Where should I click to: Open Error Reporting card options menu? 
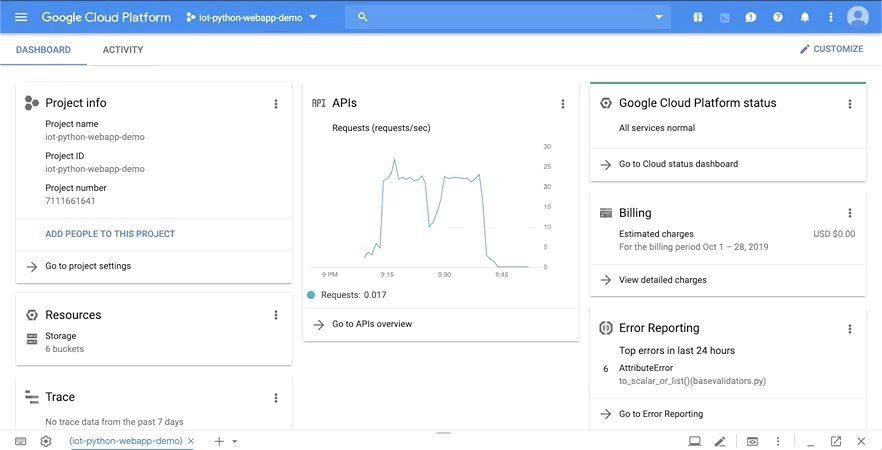pos(849,328)
